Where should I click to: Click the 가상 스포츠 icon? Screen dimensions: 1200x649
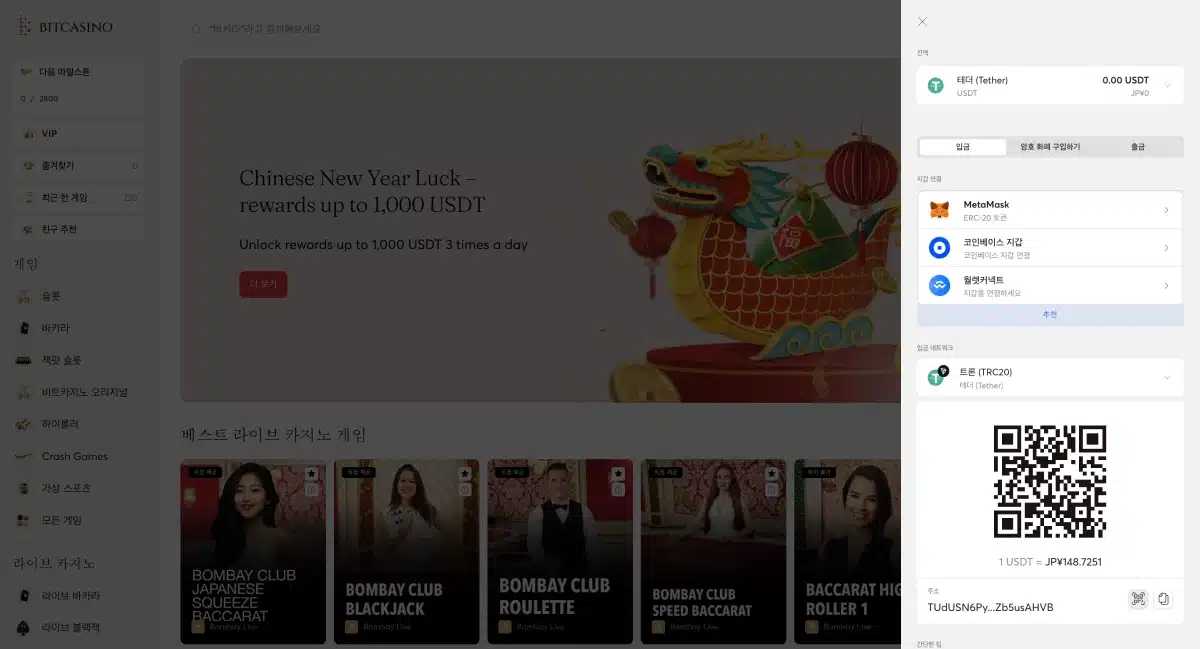click(24, 488)
